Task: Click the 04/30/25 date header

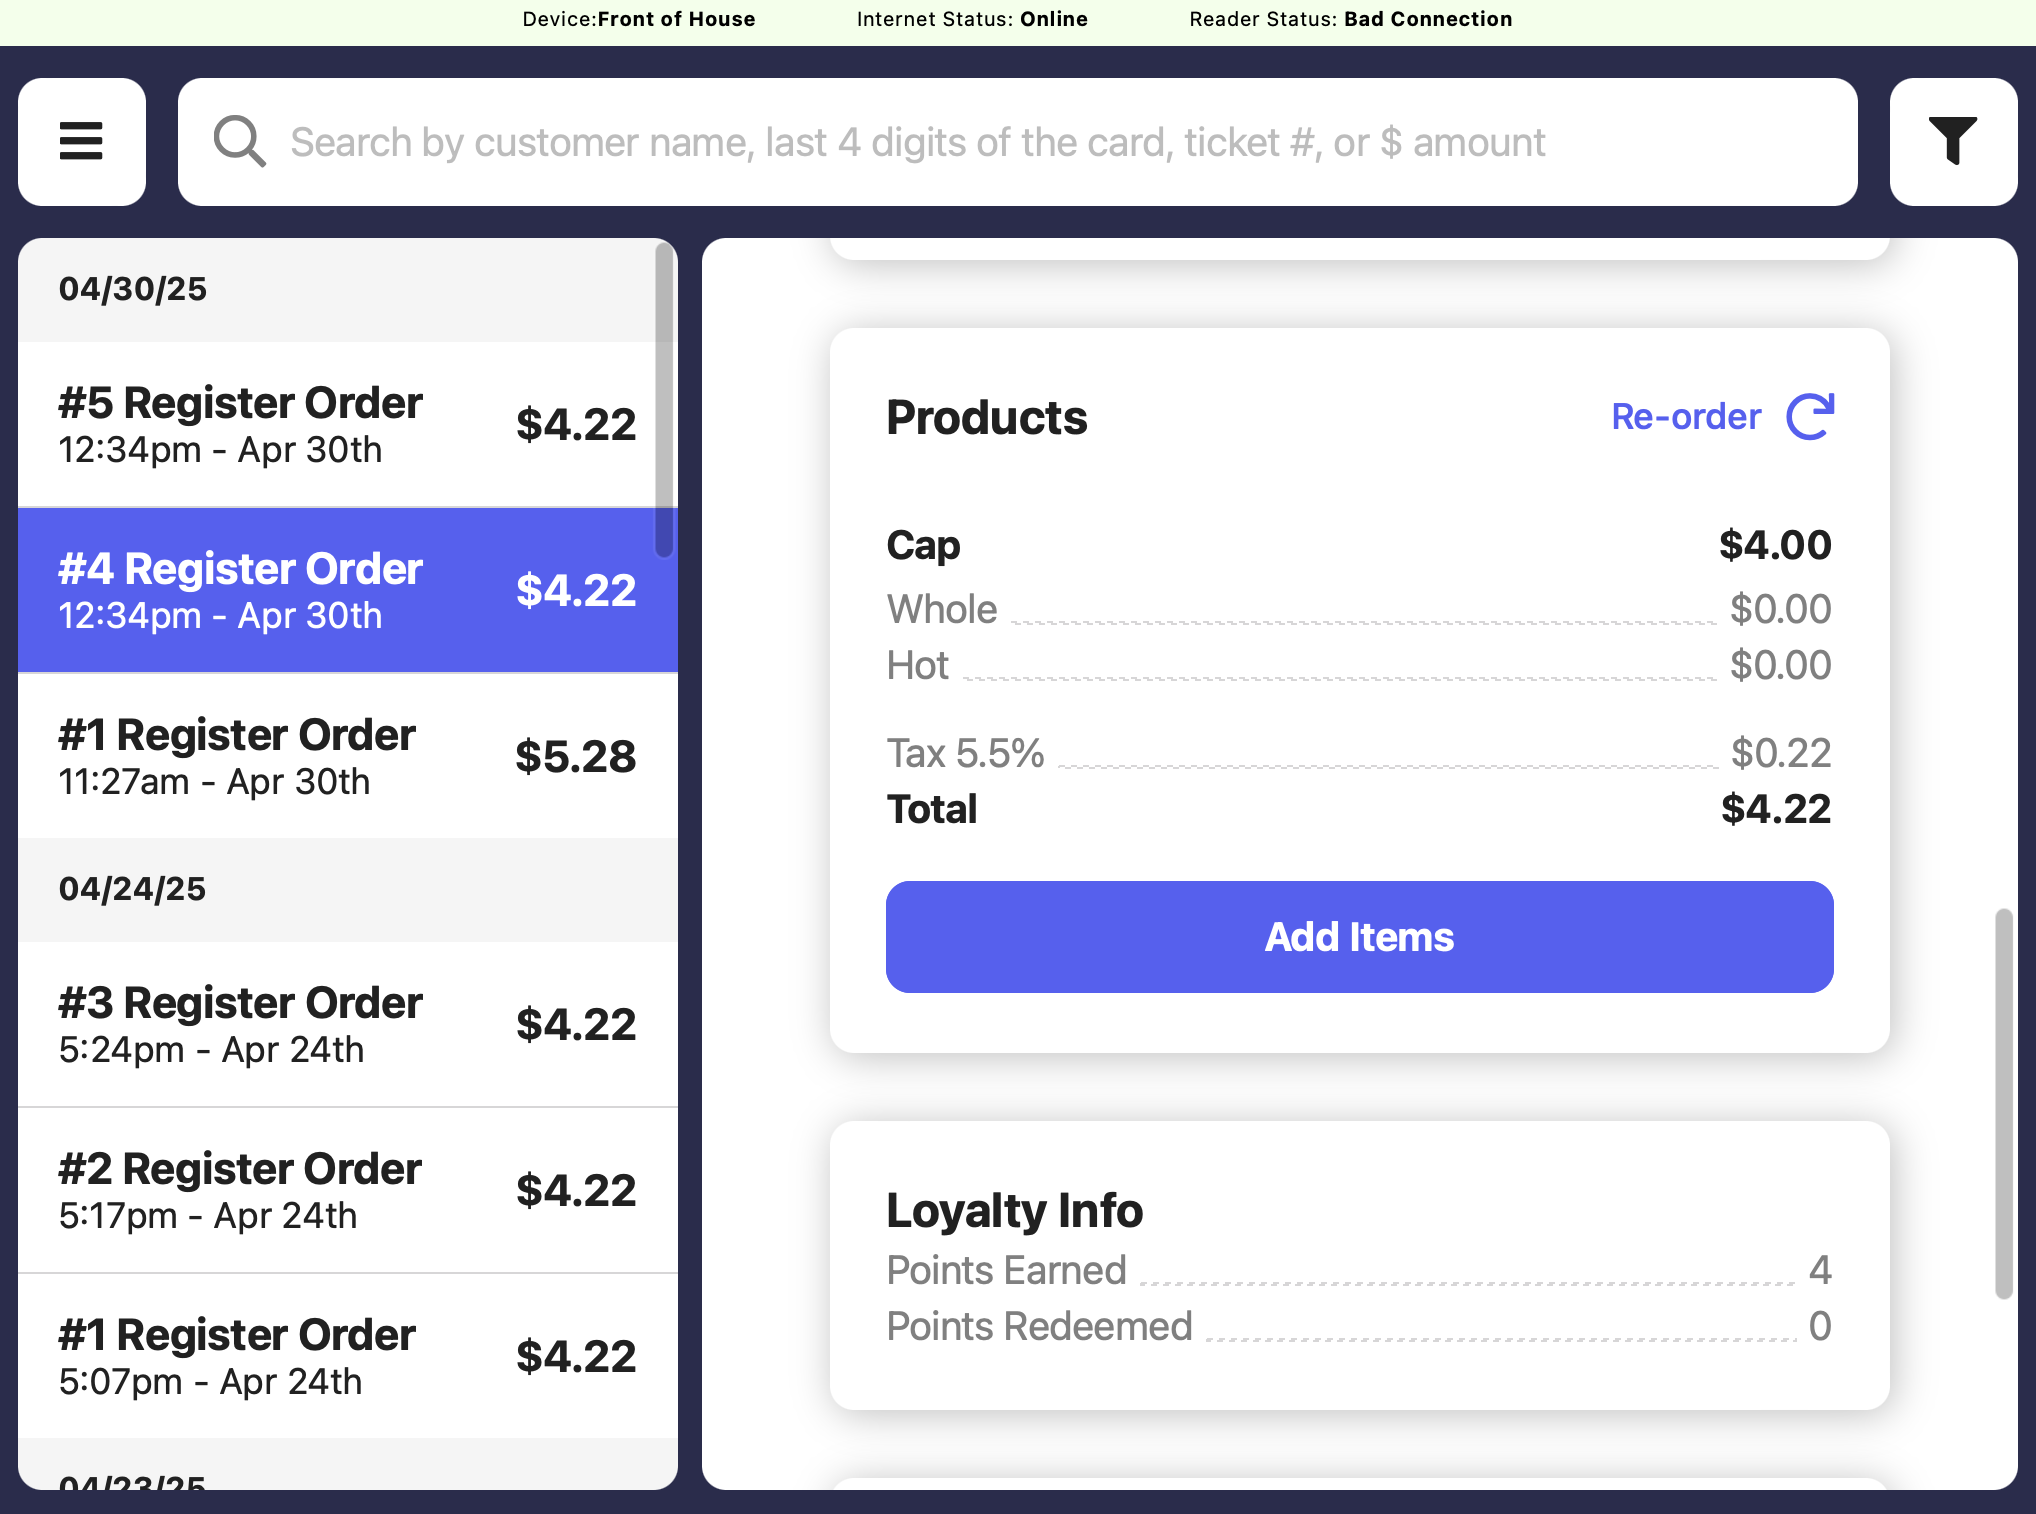Action: (133, 289)
